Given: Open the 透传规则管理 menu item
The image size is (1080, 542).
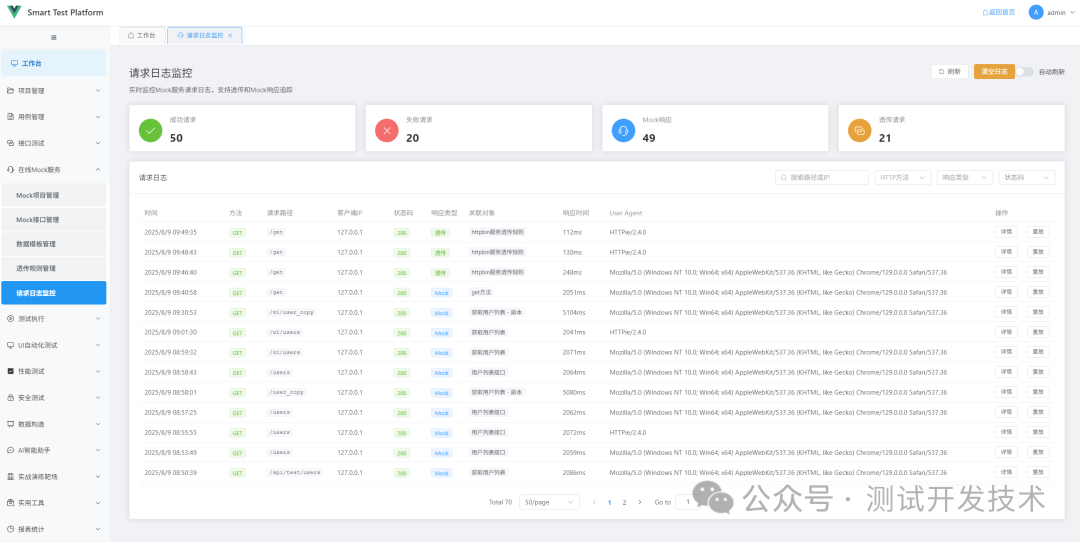Looking at the screenshot, I should click(54, 268).
